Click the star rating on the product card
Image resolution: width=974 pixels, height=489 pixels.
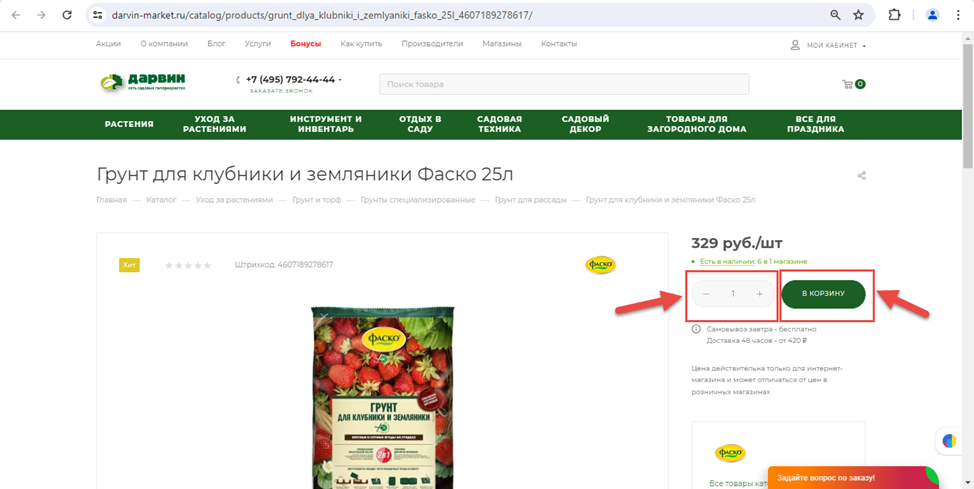tap(188, 265)
